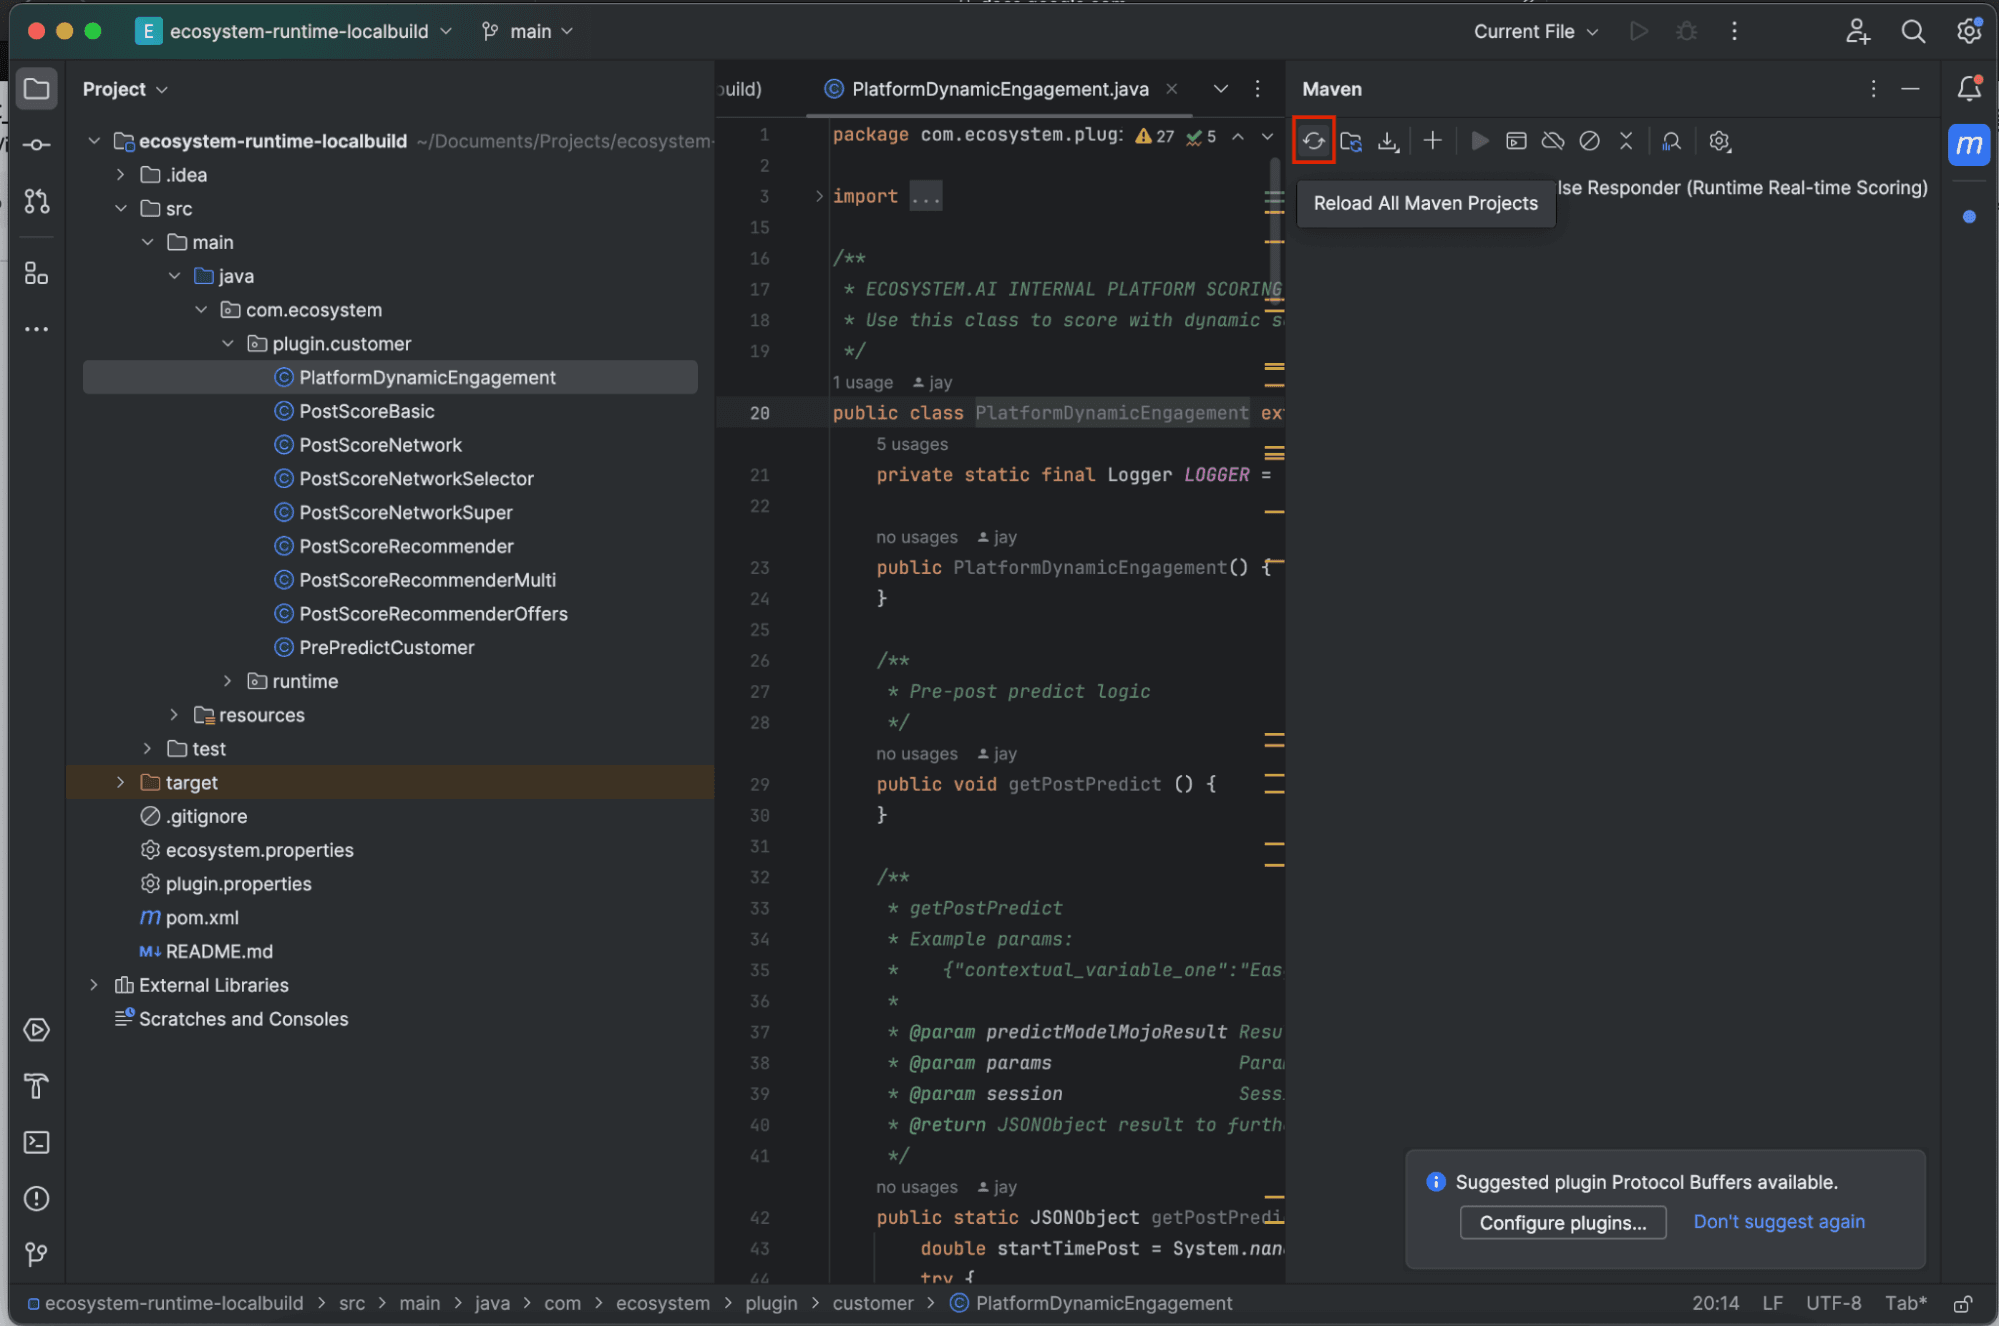The height and width of the screenshot is (1327, 1999).
Task: Toggle Skip Tests Mode in Maven panel
Action: coord(1589,141)
